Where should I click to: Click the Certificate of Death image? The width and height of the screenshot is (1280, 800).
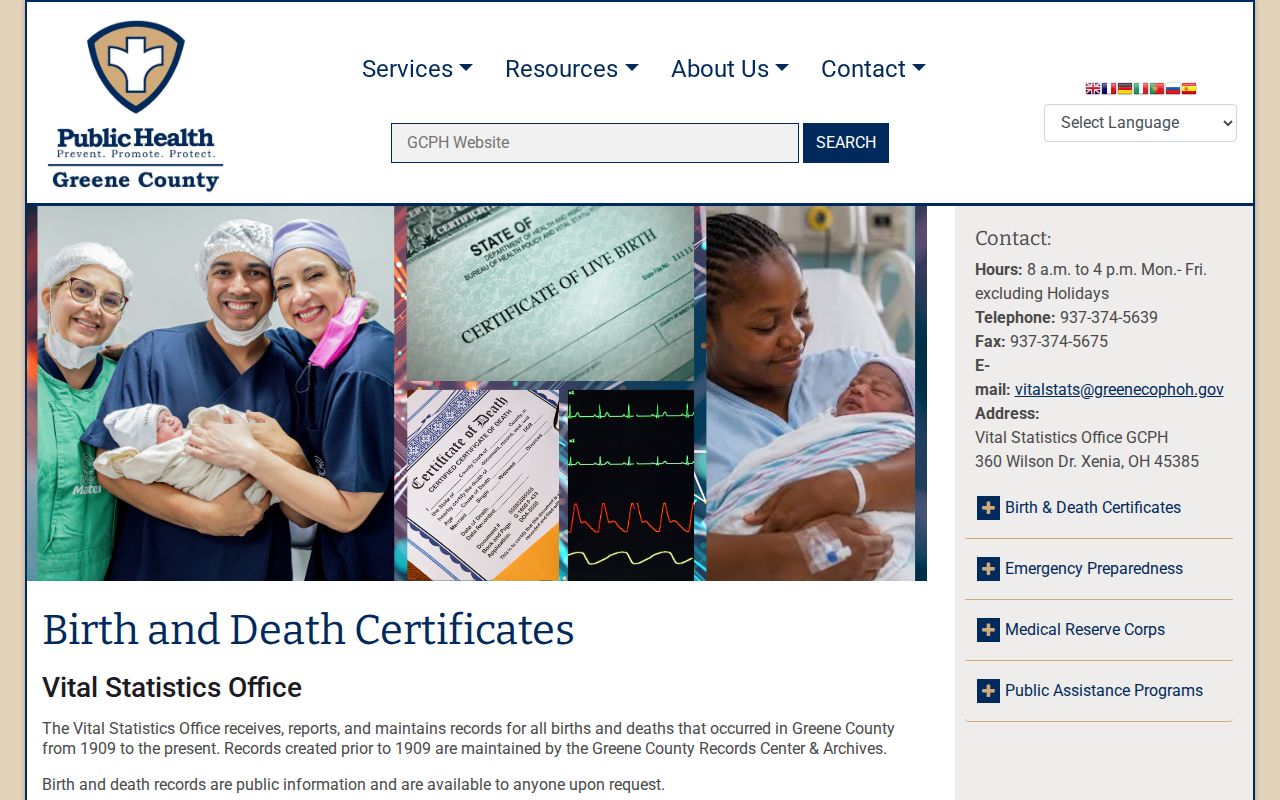tap(483, 485)
